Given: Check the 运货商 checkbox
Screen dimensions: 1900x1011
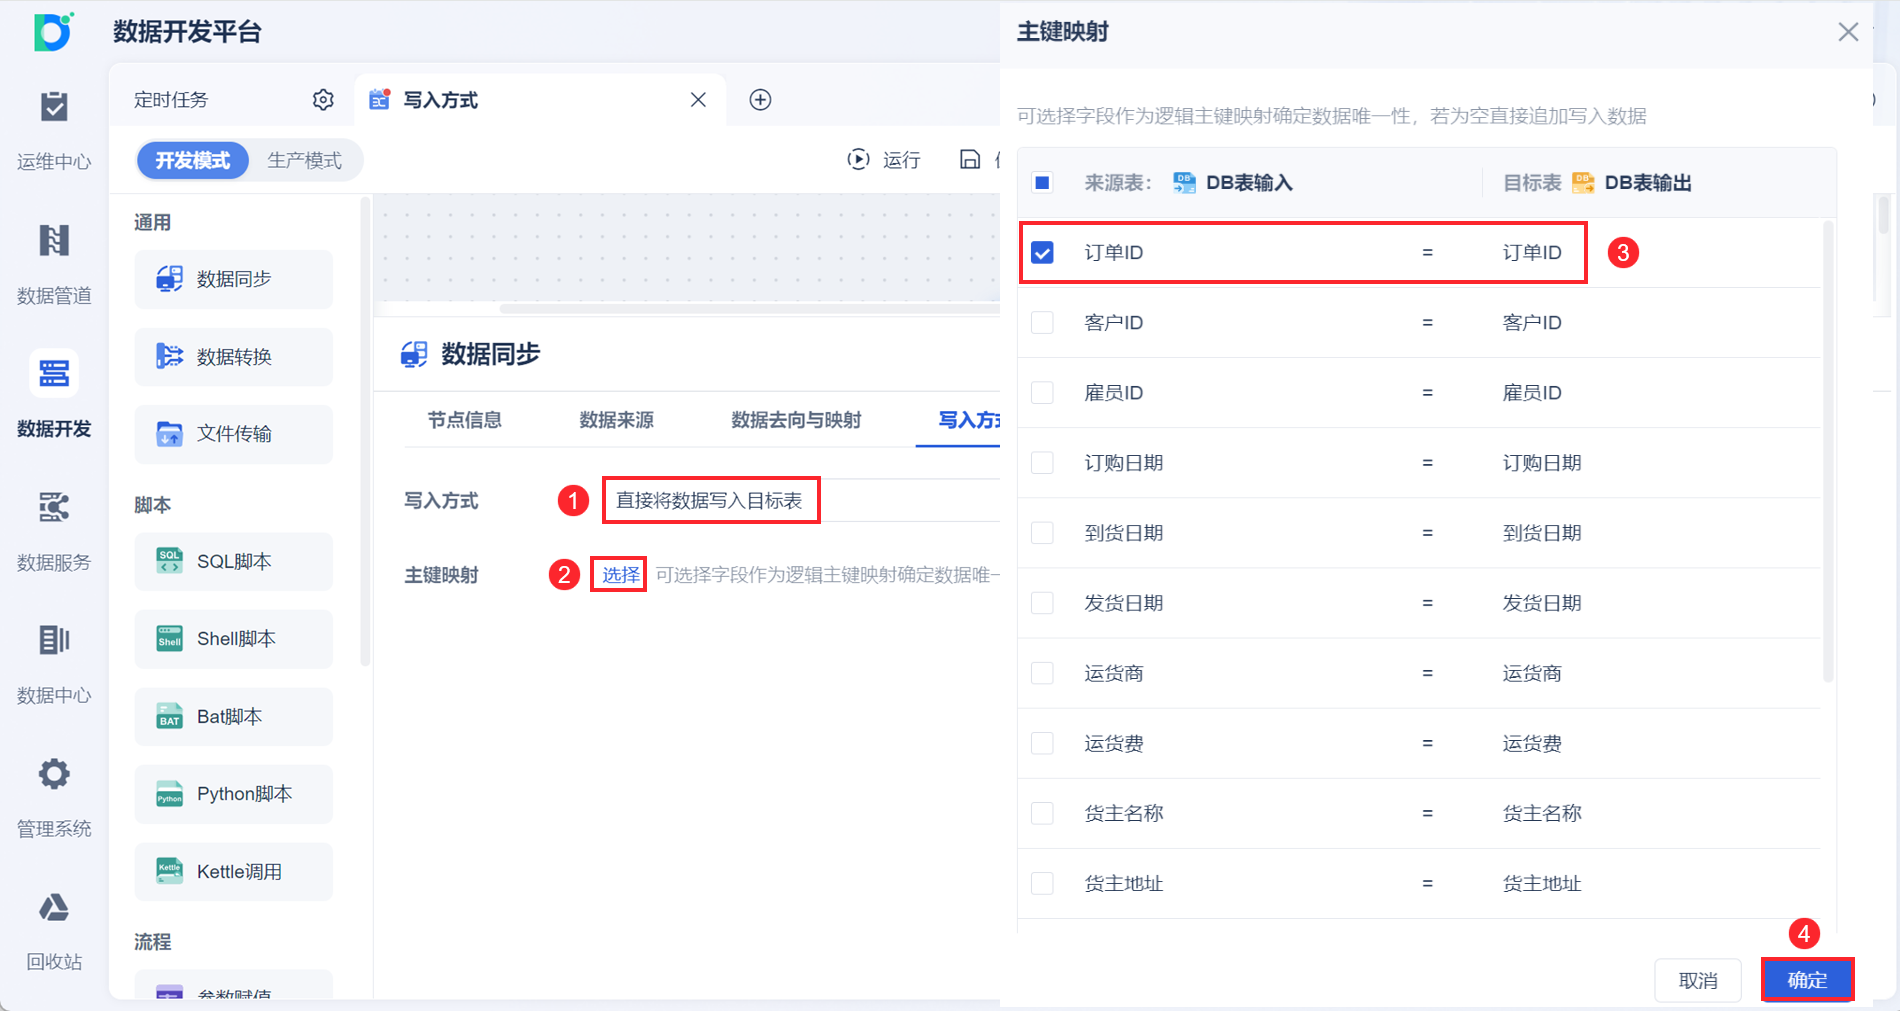Looking at the screenshot, I should 1042,673.
